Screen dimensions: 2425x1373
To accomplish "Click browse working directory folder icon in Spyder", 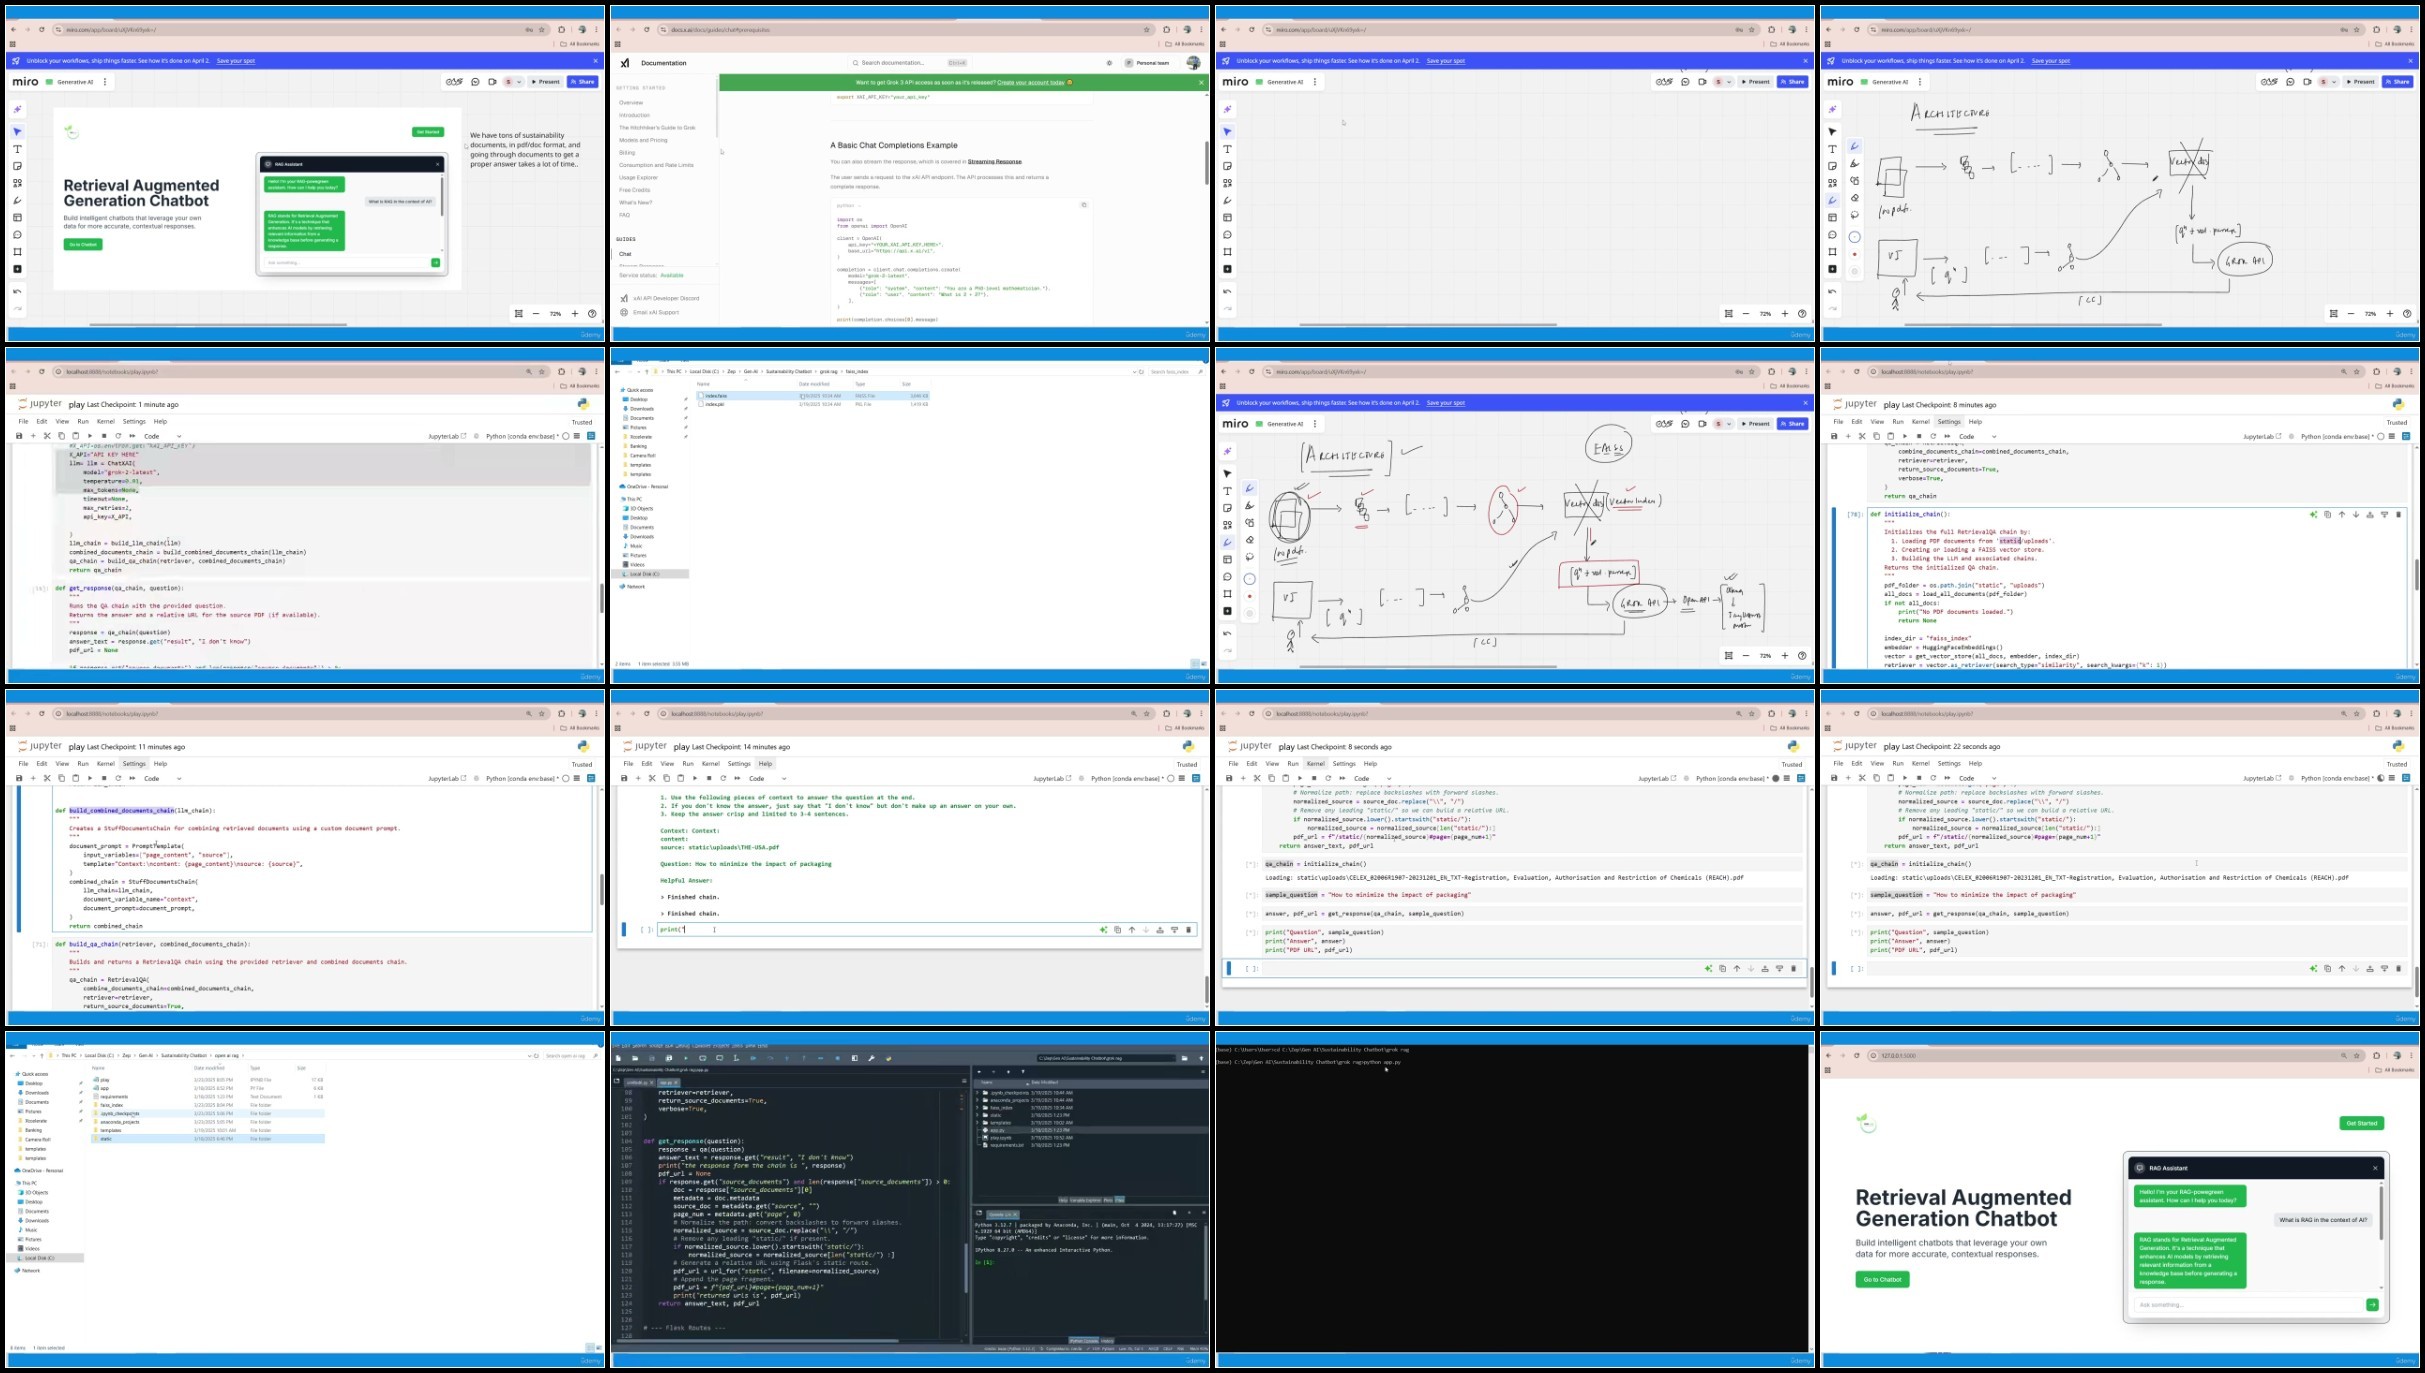I will click(1184, 1058).
